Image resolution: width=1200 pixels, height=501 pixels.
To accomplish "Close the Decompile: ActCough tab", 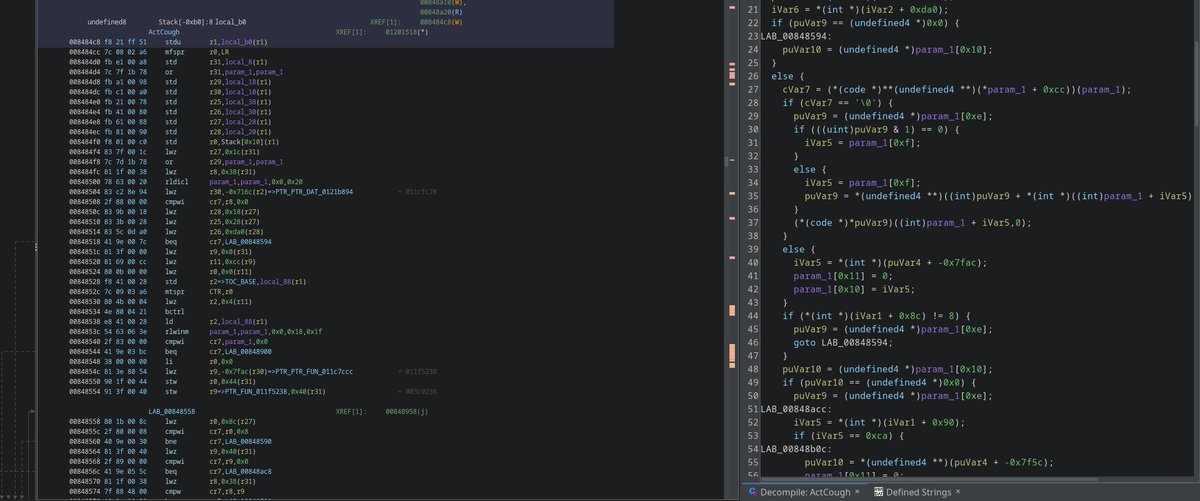I will pos(857,491).
